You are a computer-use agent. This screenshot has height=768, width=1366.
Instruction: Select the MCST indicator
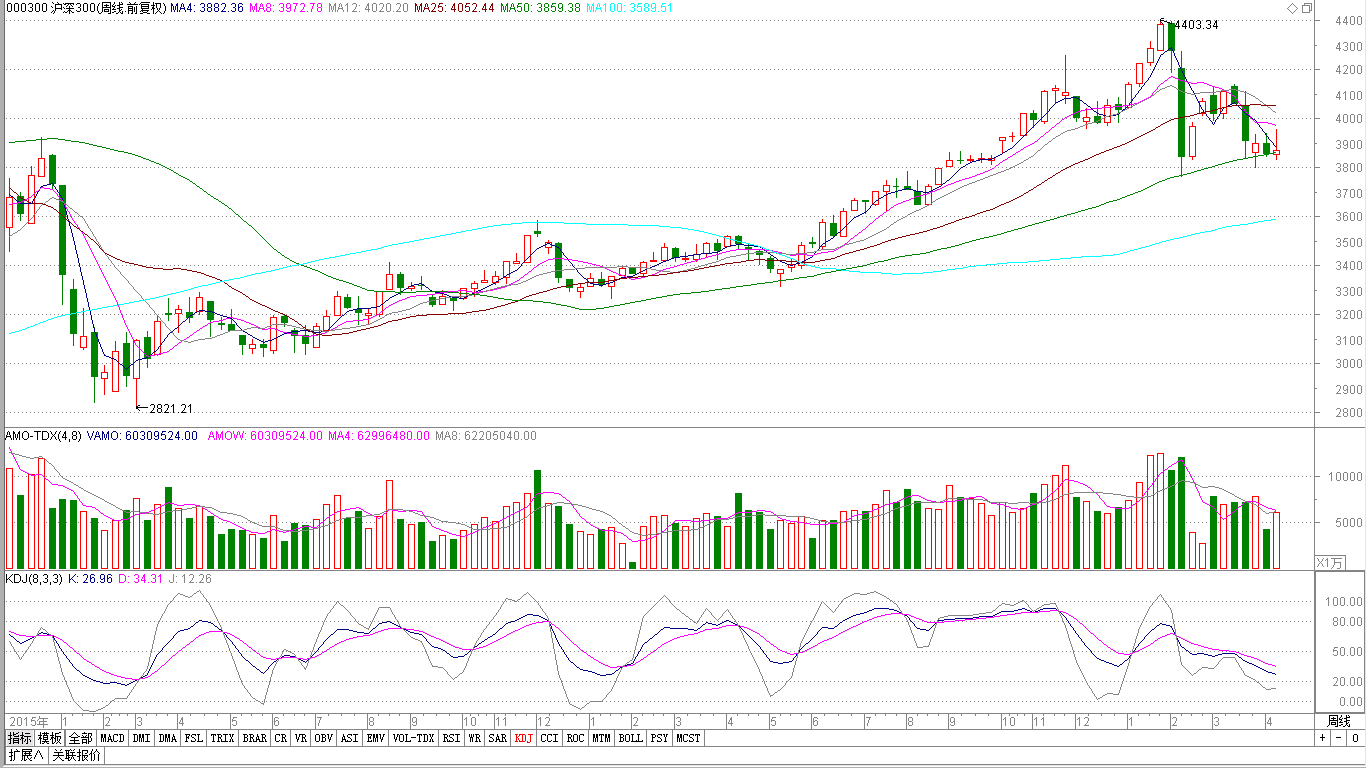click(x=688, y=738)
